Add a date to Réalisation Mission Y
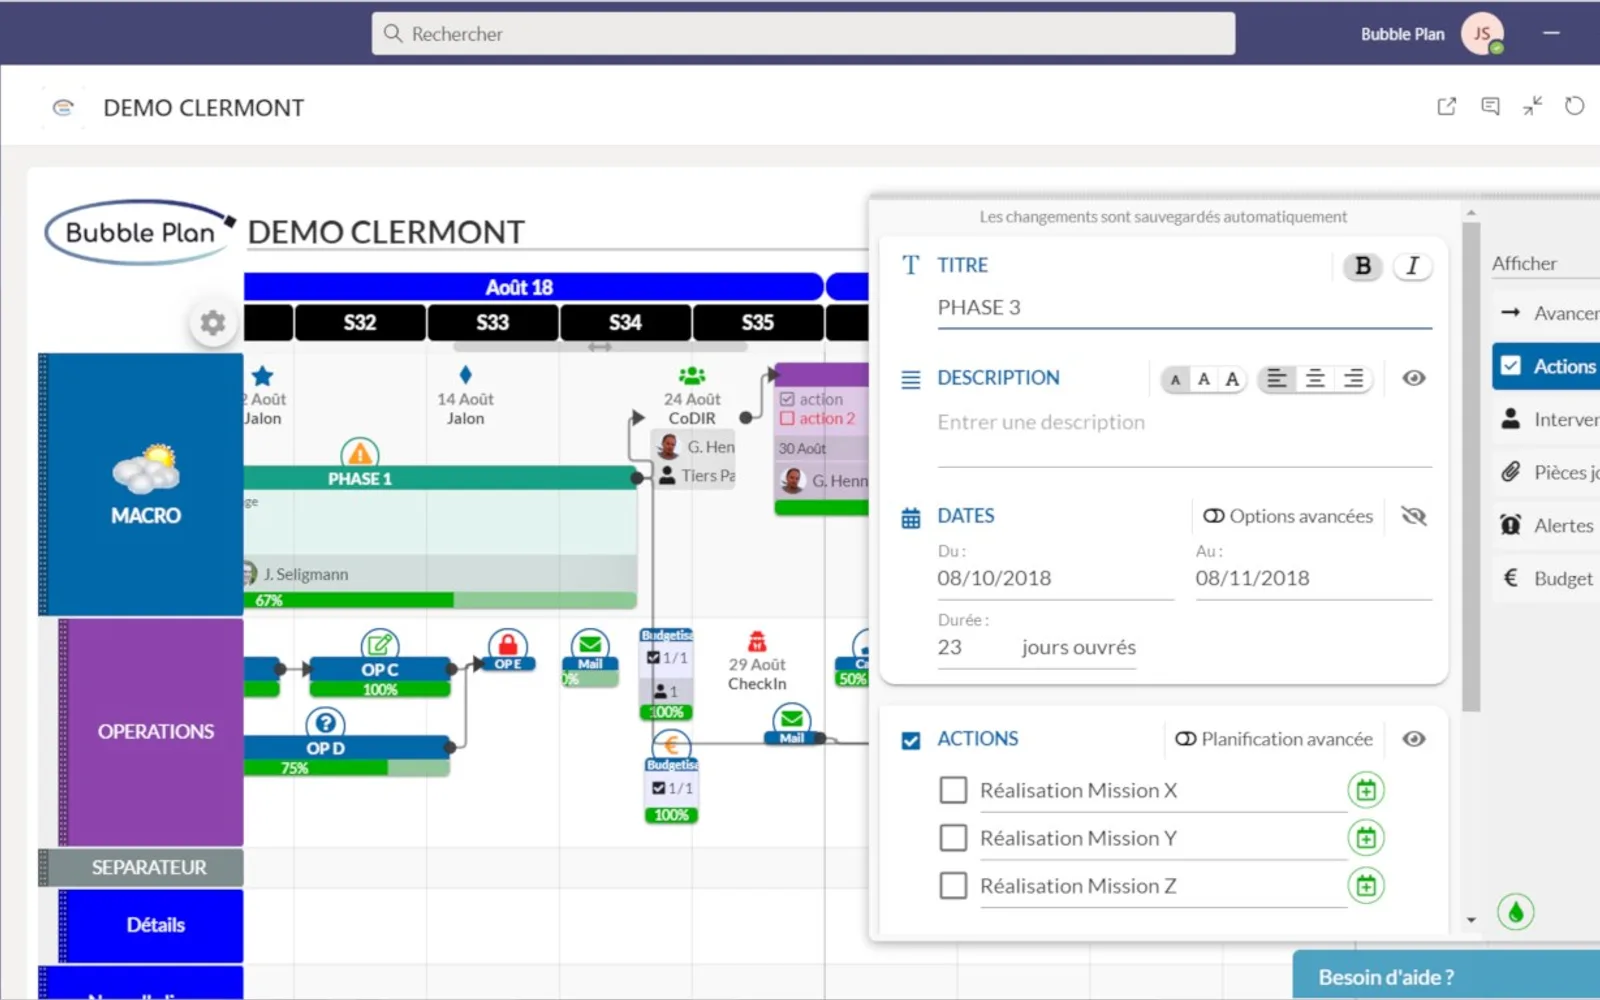Viewport: 1600px width, 1000px height. click(1366, 838)
